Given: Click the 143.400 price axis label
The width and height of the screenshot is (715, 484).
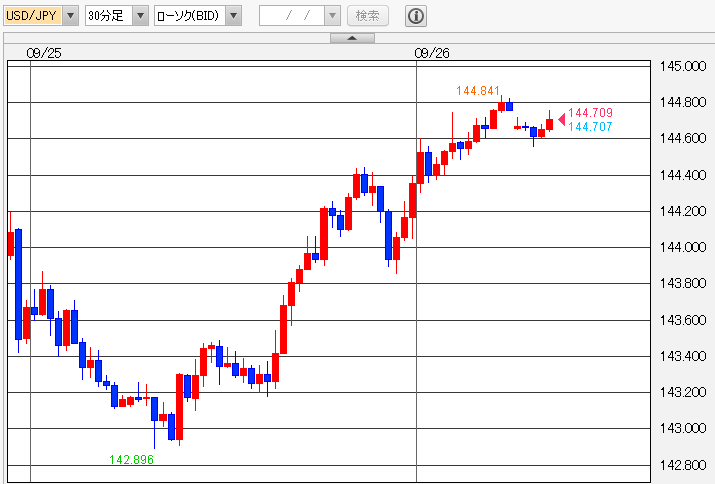Looking at the screenshot, I should click(x=683, y=356).
